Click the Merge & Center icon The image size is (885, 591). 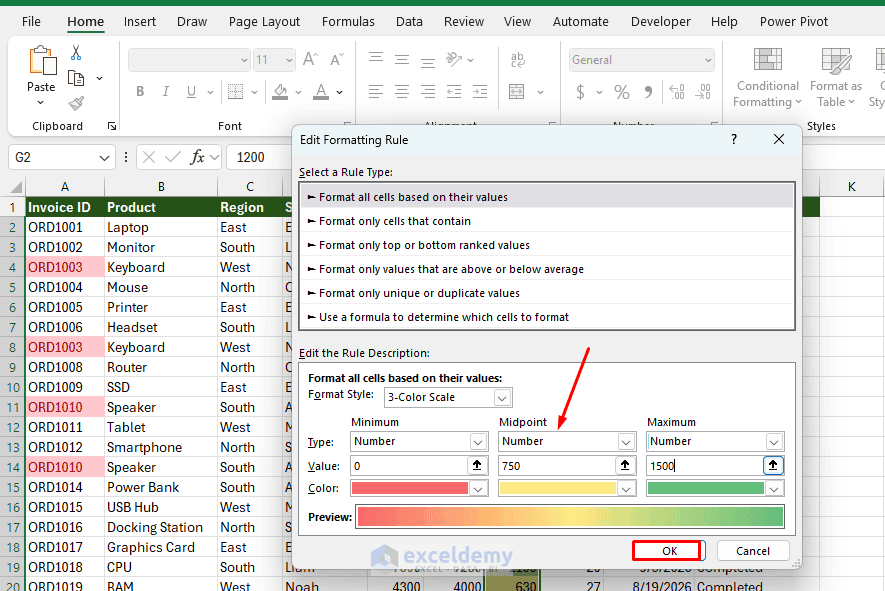[516, 91]
